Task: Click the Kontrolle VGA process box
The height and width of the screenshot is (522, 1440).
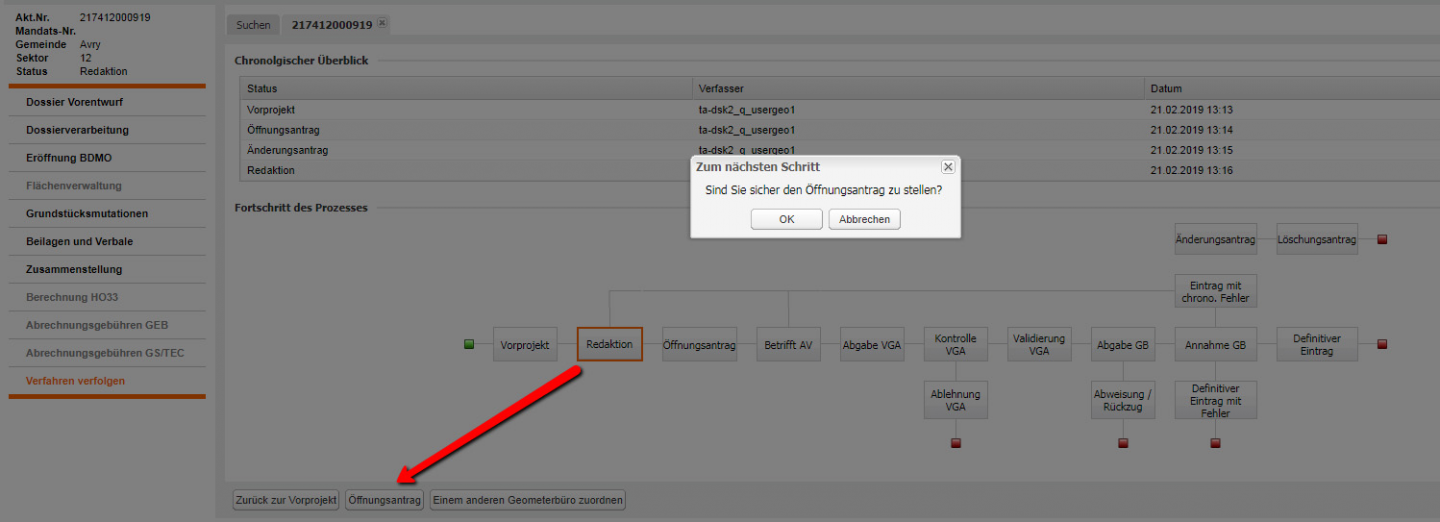Action: pyautogui.click(x=955, y=344)
